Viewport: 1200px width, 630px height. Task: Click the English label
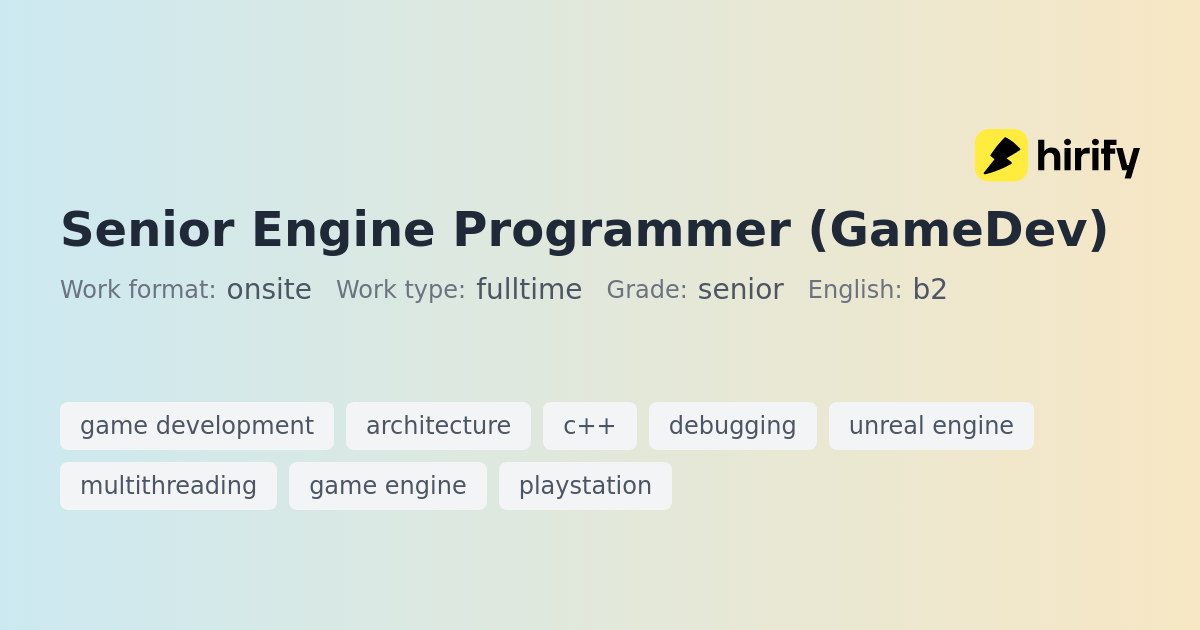[x=855, y=290]
